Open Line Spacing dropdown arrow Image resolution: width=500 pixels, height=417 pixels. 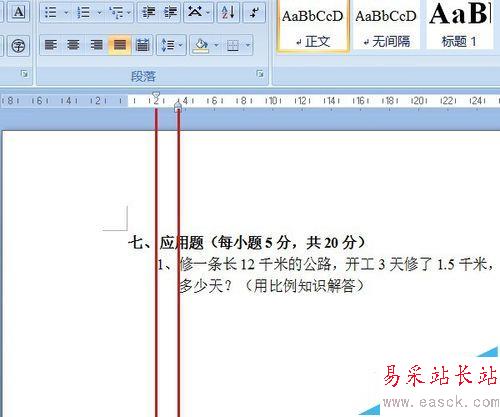tap(181, 45)
